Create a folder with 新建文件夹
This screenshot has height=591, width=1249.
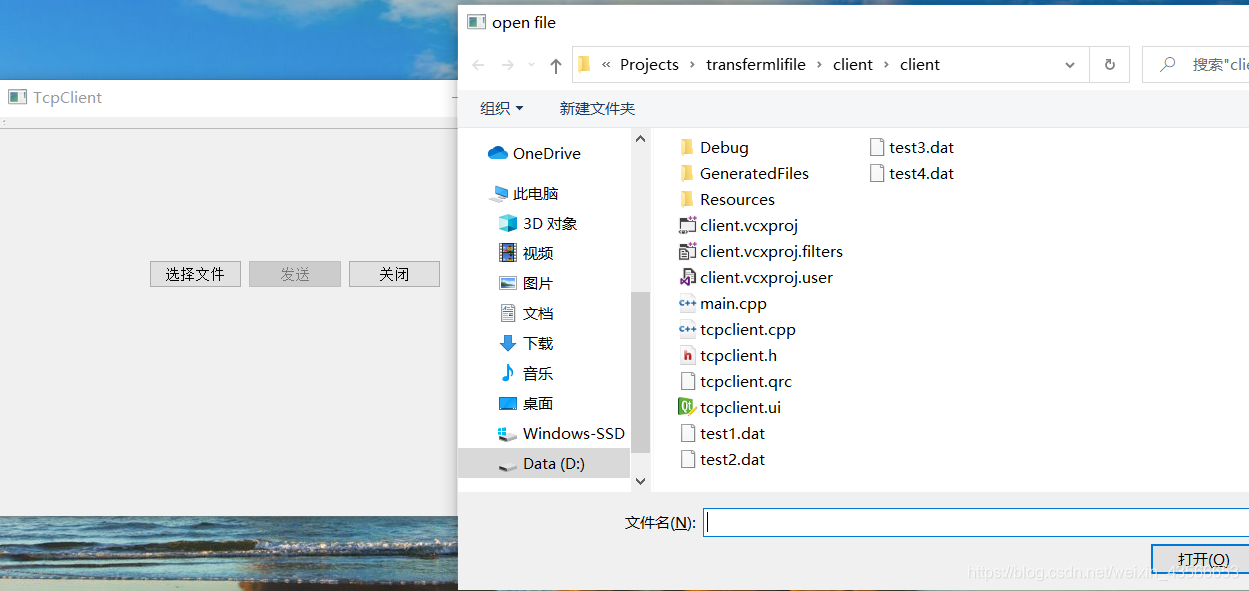(597, 108)
